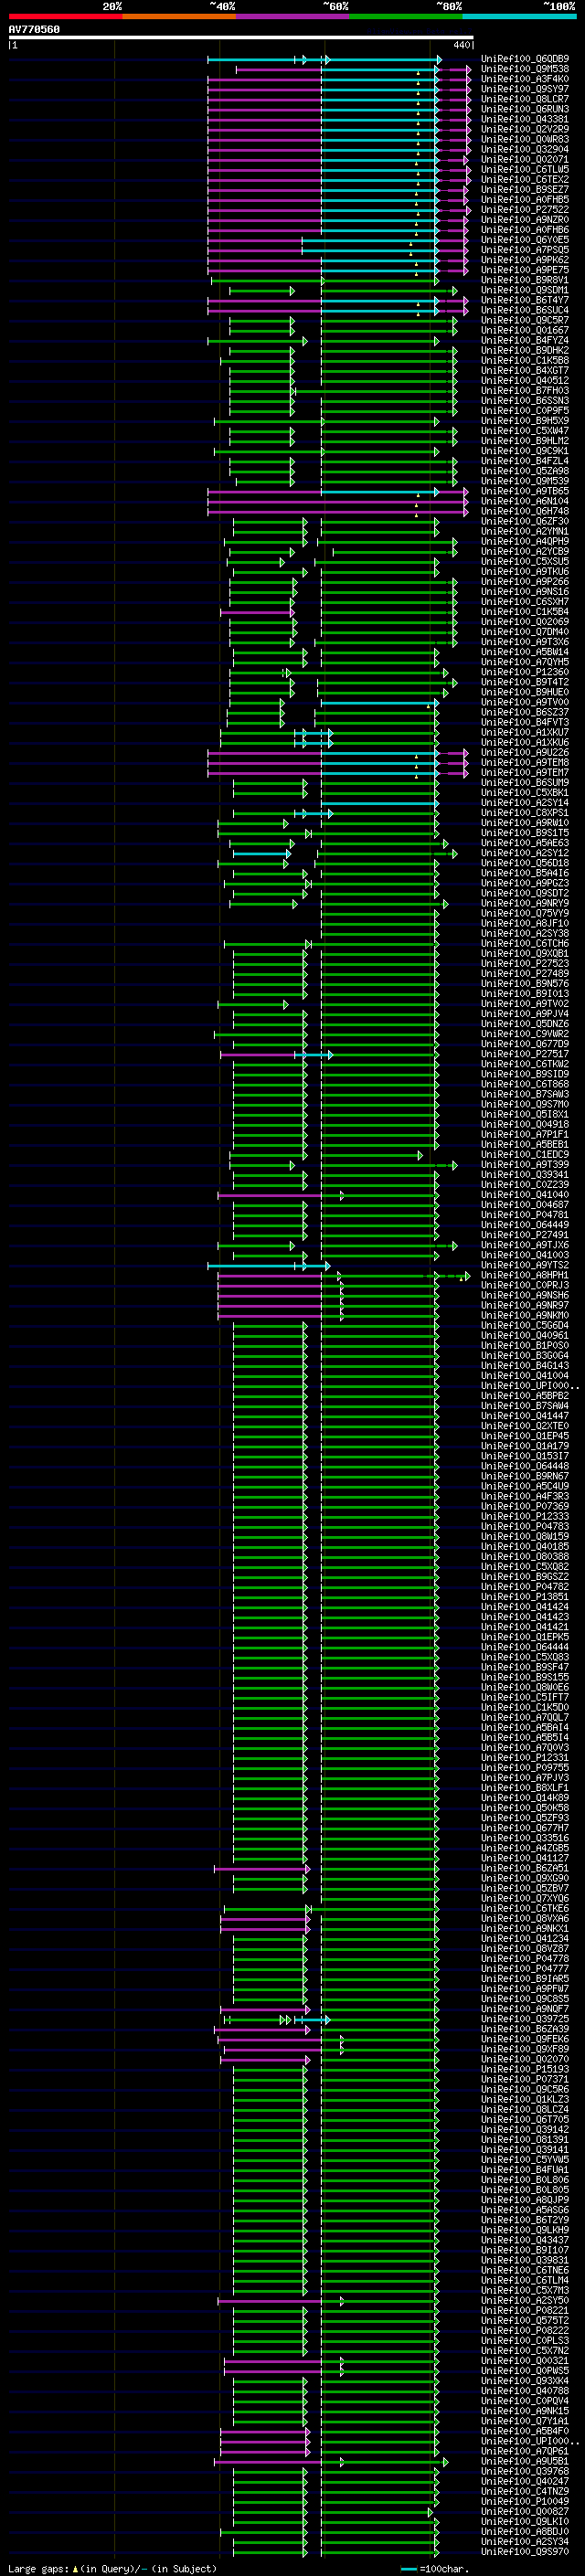585x2576 pixels.
Task: Click hit label UniRef100_P08221
Action: 525,2310
